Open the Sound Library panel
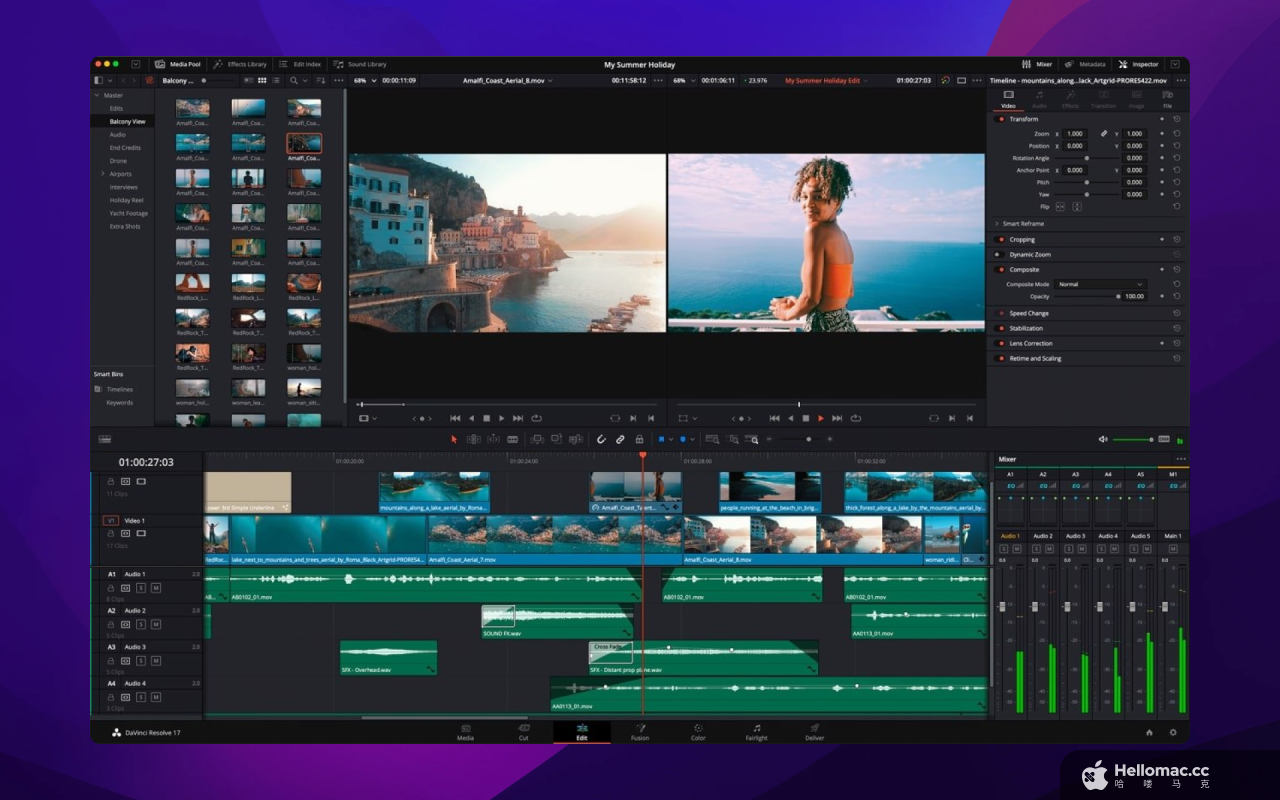Image resolution: width=1280 pixels, height=800 pixels. pyautogui.click(x=361, y=64)
